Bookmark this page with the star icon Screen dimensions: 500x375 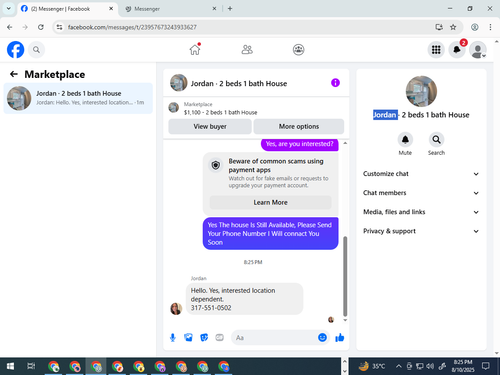(x=453, y=27)
